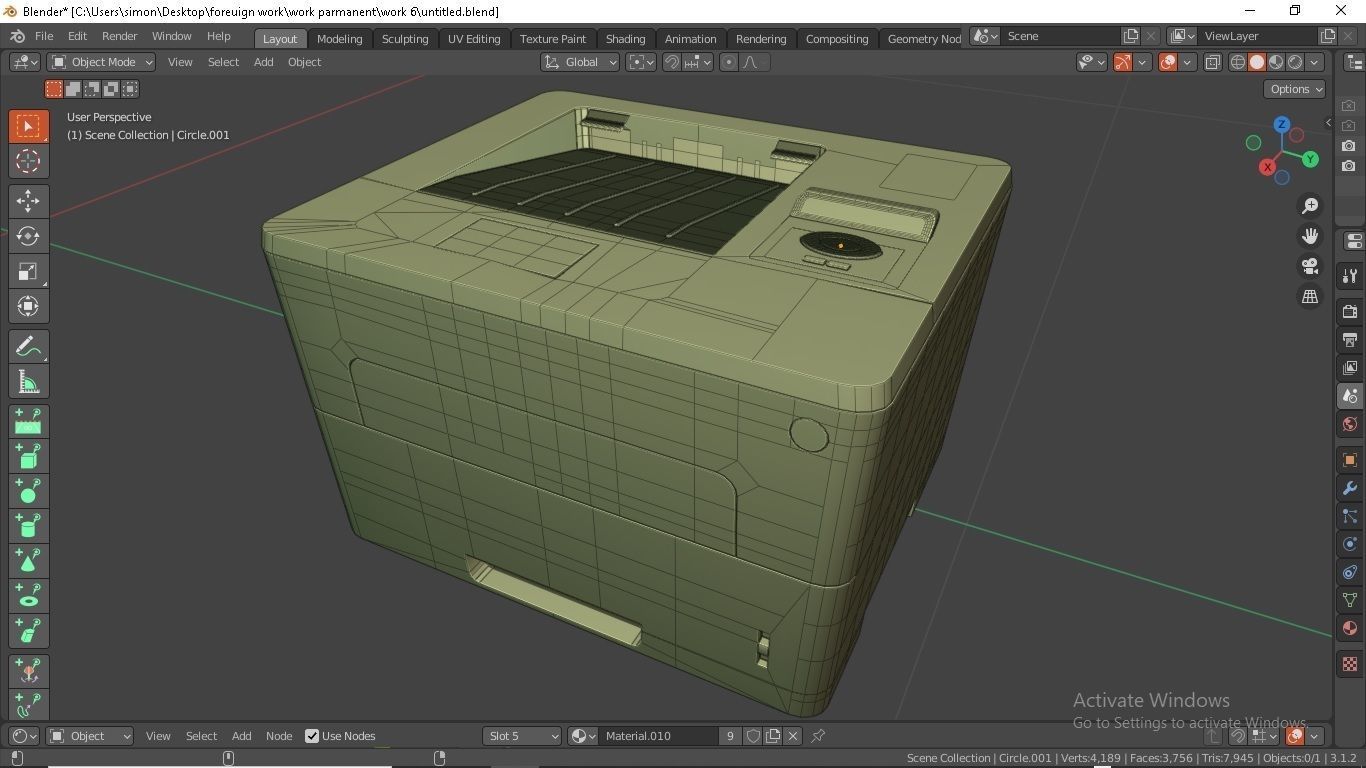Enable fake user shield for Material.010
1366x768 pixels.
pos(753,736)
